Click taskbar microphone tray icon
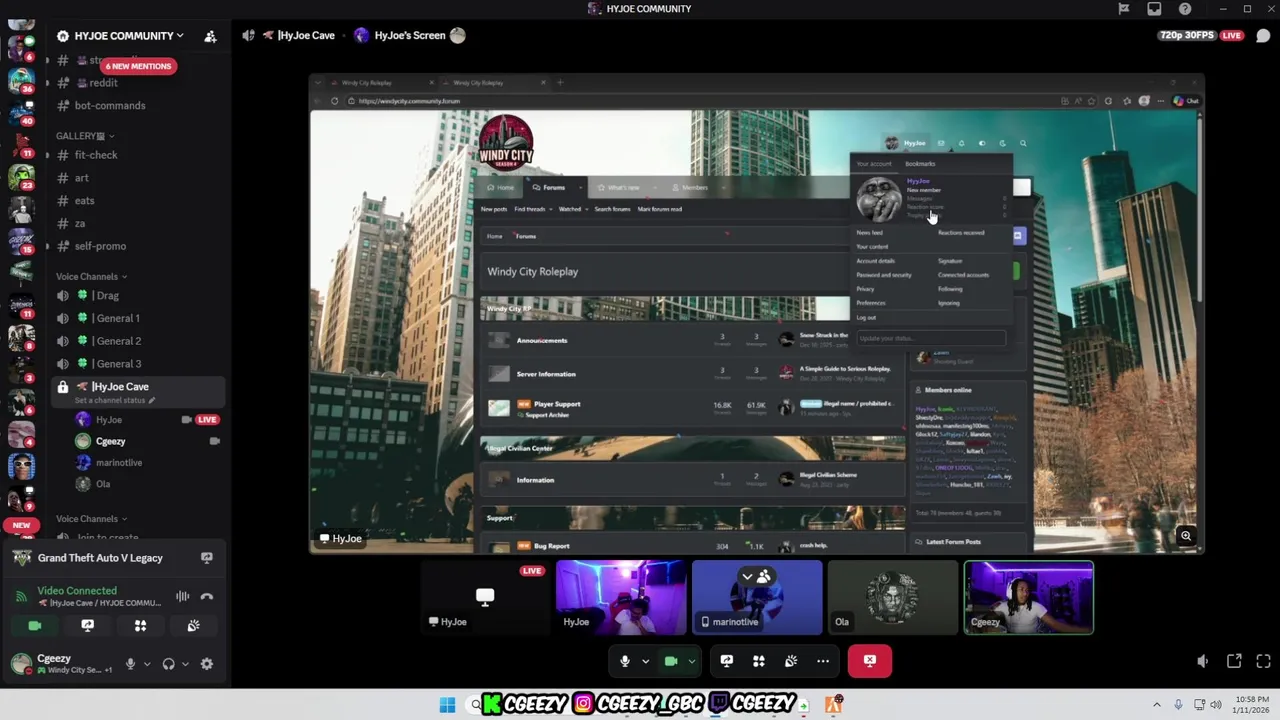Screen dimensions: 1280x720 tap(1178, 705)
